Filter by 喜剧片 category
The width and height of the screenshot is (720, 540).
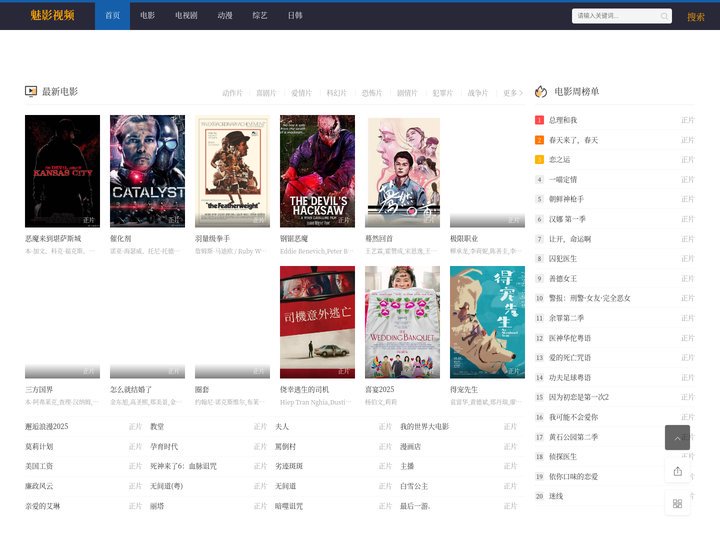[x=266, y=93]
